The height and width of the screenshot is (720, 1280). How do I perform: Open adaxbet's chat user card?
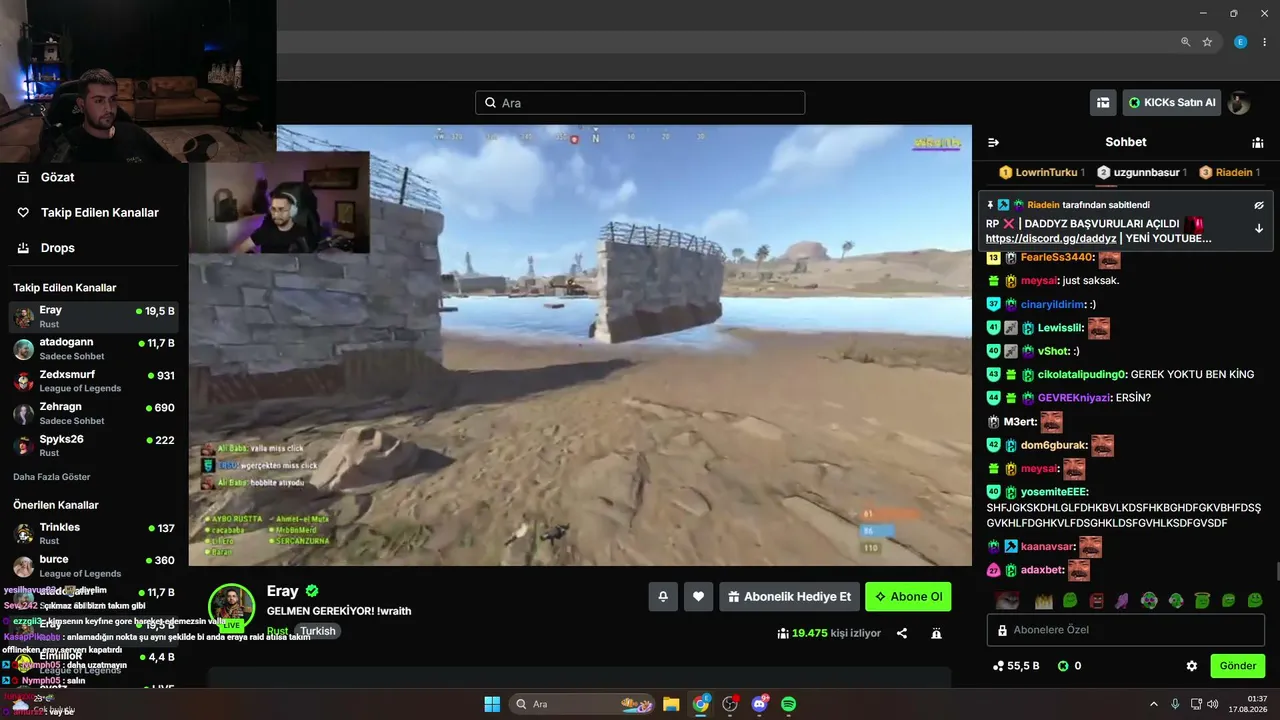coord(1042,571)
